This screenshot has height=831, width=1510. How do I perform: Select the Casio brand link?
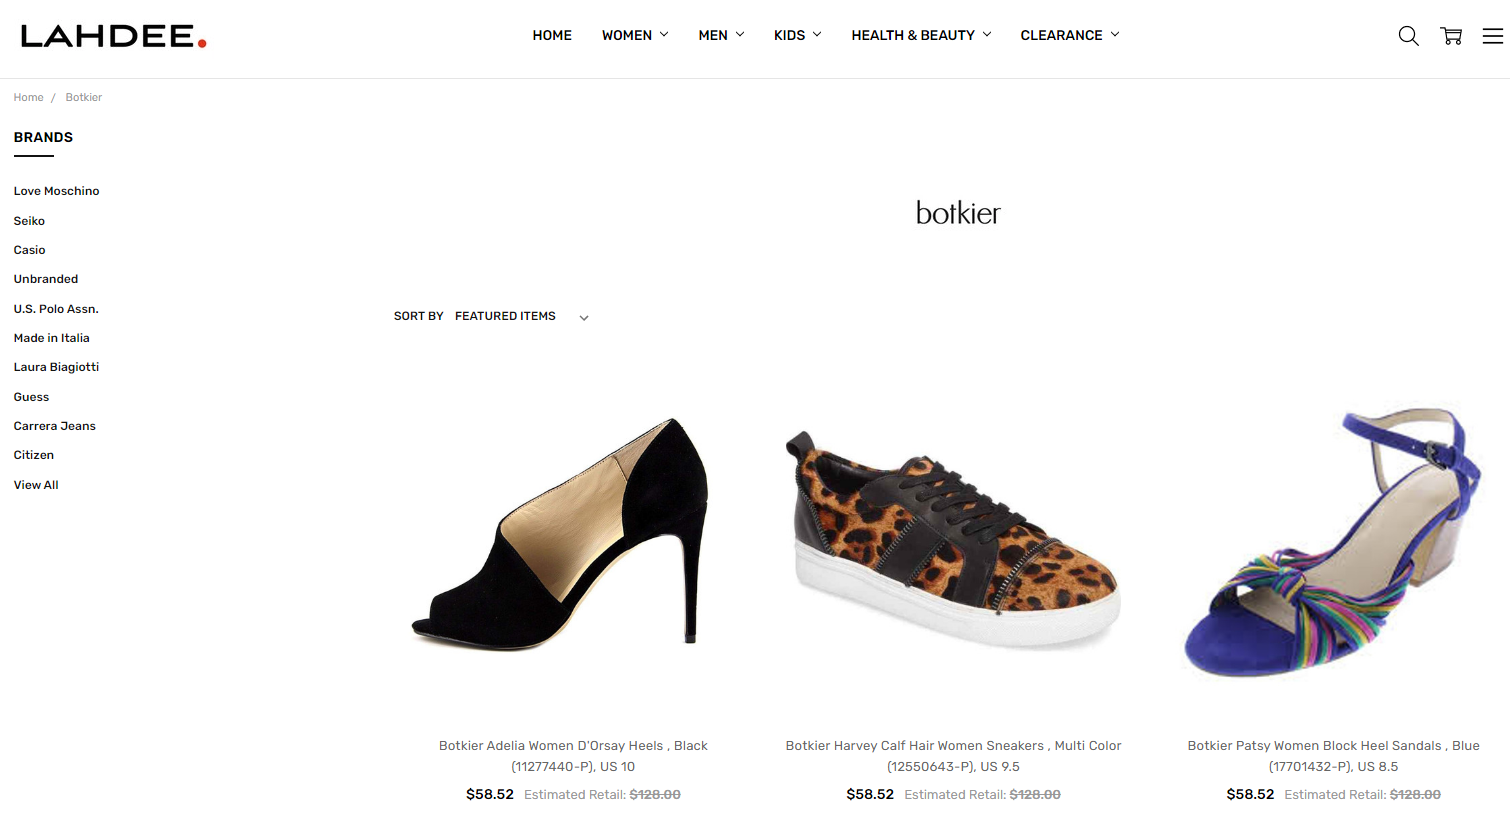pos(29,250)
